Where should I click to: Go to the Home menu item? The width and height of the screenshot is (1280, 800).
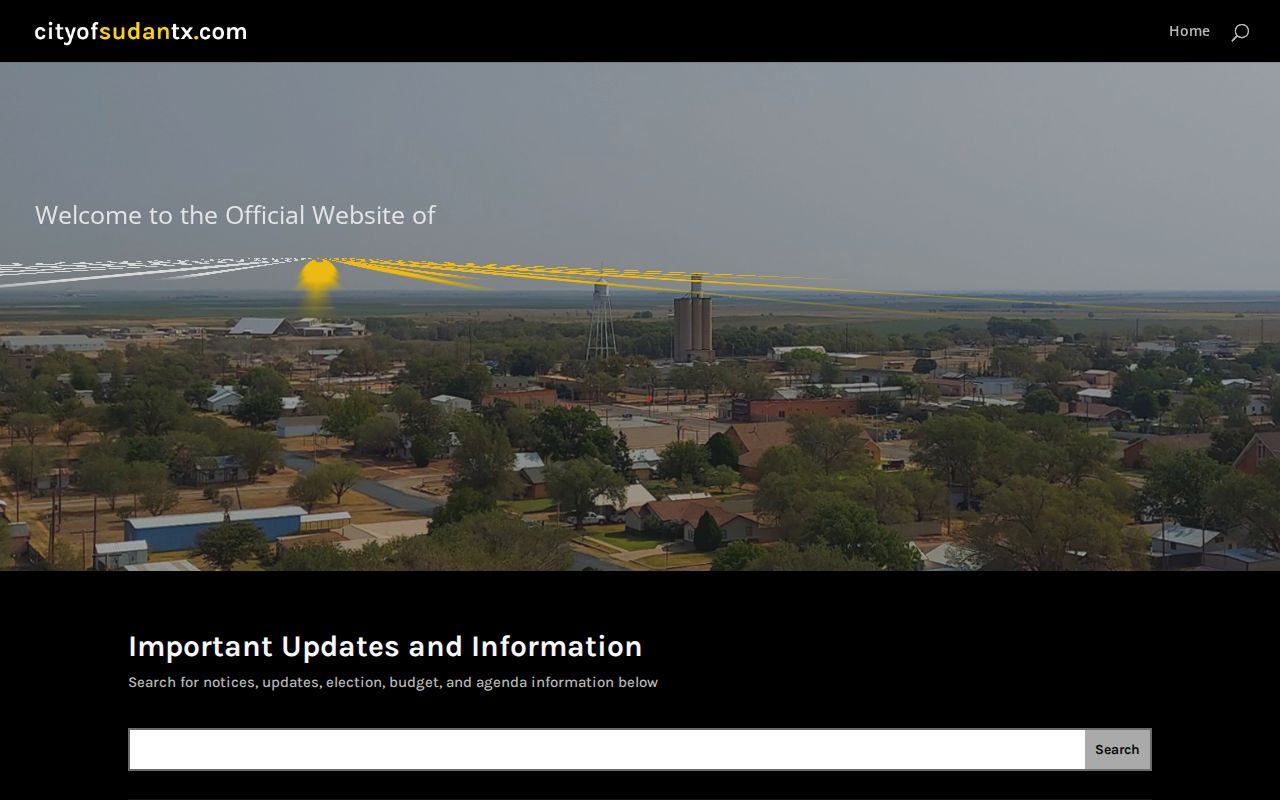click(x=1189, y=31)
